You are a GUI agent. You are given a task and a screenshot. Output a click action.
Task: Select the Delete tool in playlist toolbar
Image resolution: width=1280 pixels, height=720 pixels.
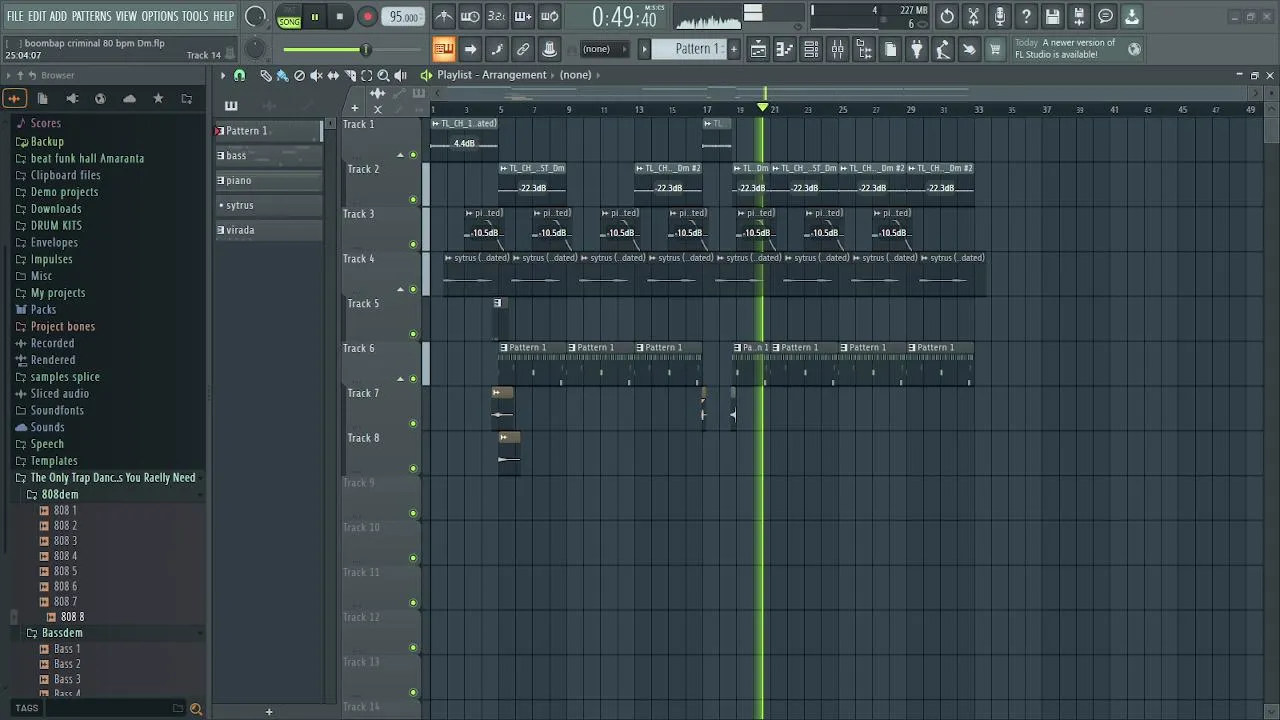[x=299, y=75]
